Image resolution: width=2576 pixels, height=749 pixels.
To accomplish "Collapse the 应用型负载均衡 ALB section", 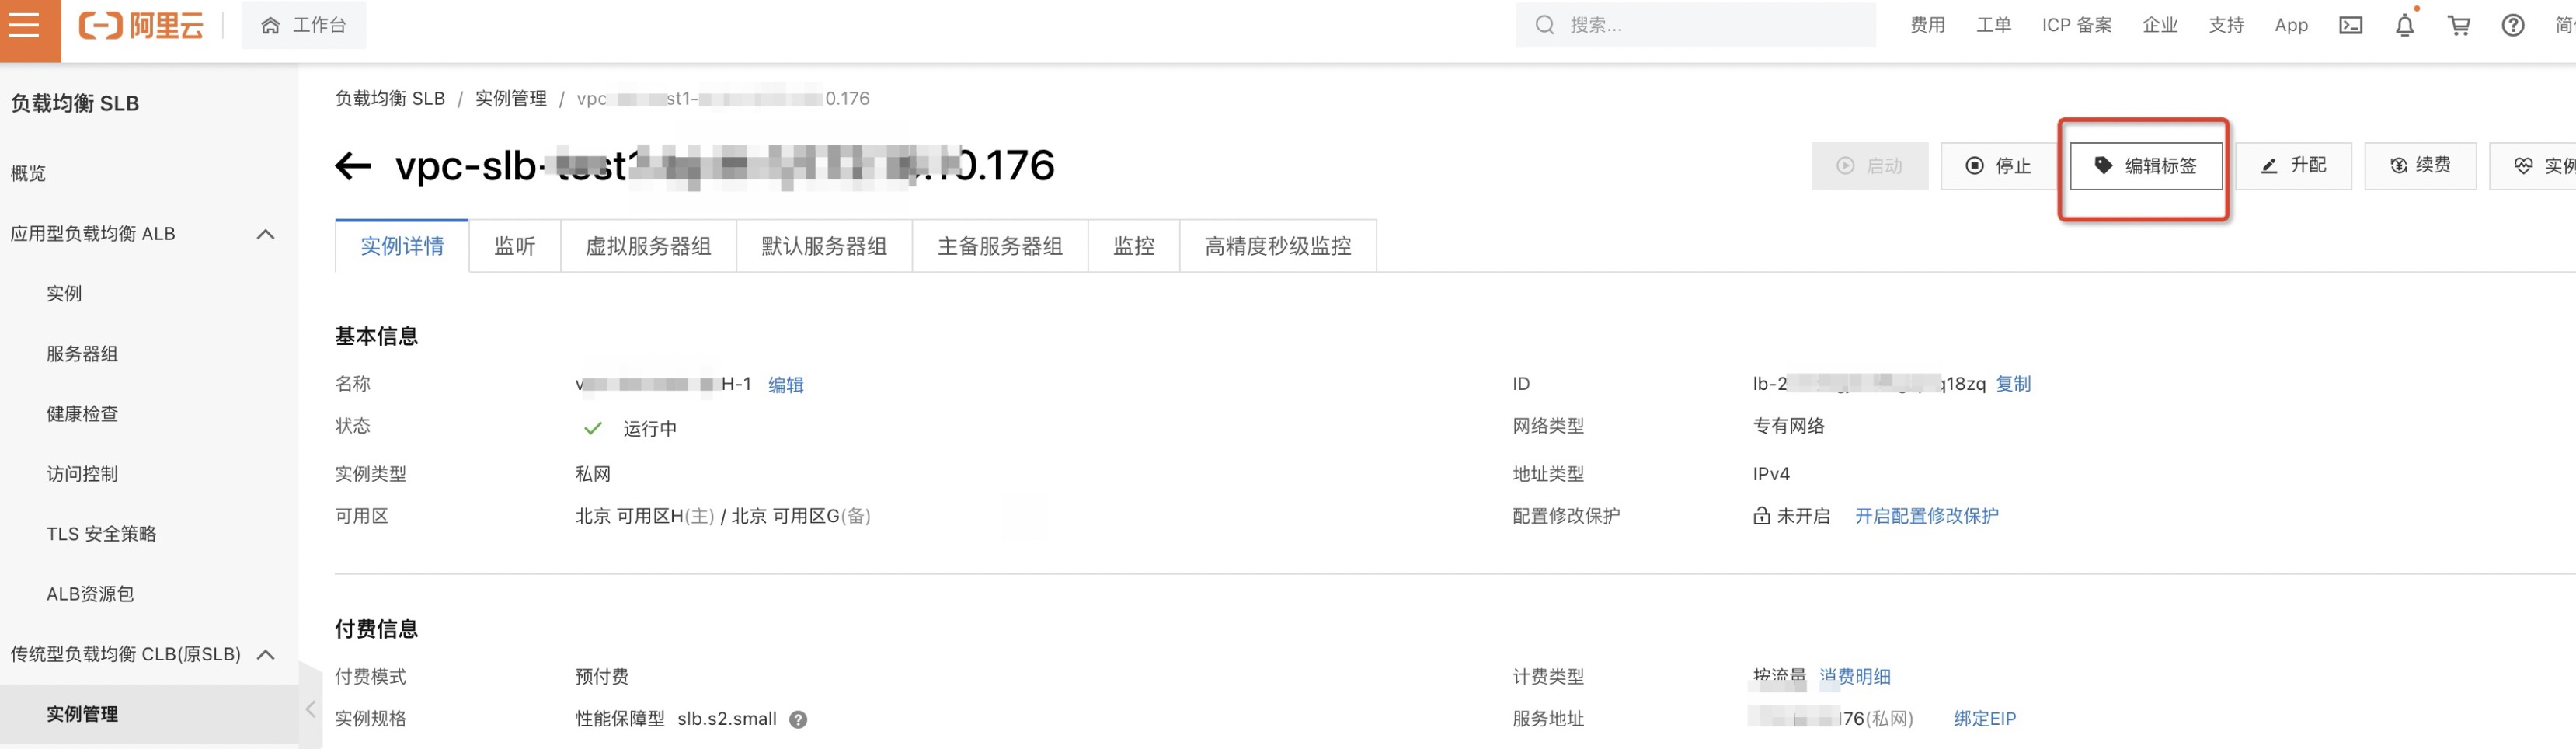I will click(x=265, y=234).
